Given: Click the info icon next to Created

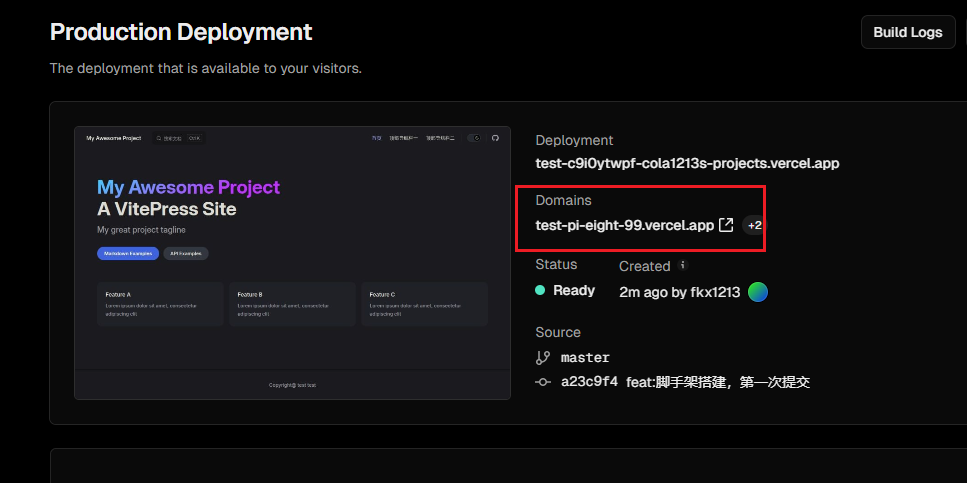Looking at the screenshot, I should pyautogui.click(x=682, y=265).
